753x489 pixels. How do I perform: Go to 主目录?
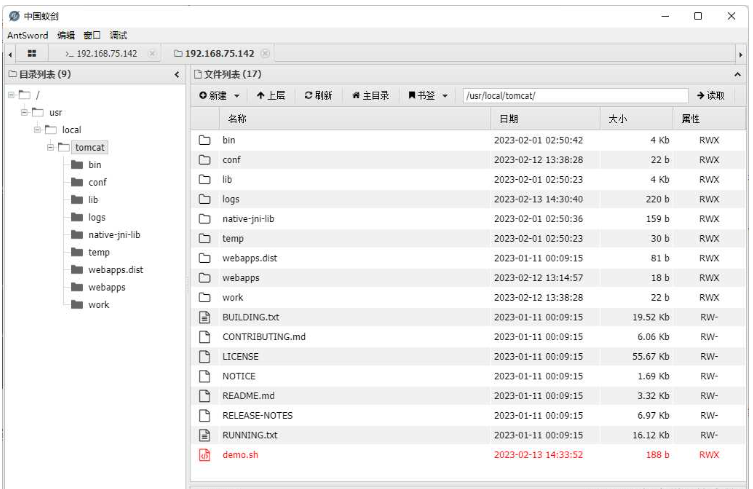coord(370,96)
